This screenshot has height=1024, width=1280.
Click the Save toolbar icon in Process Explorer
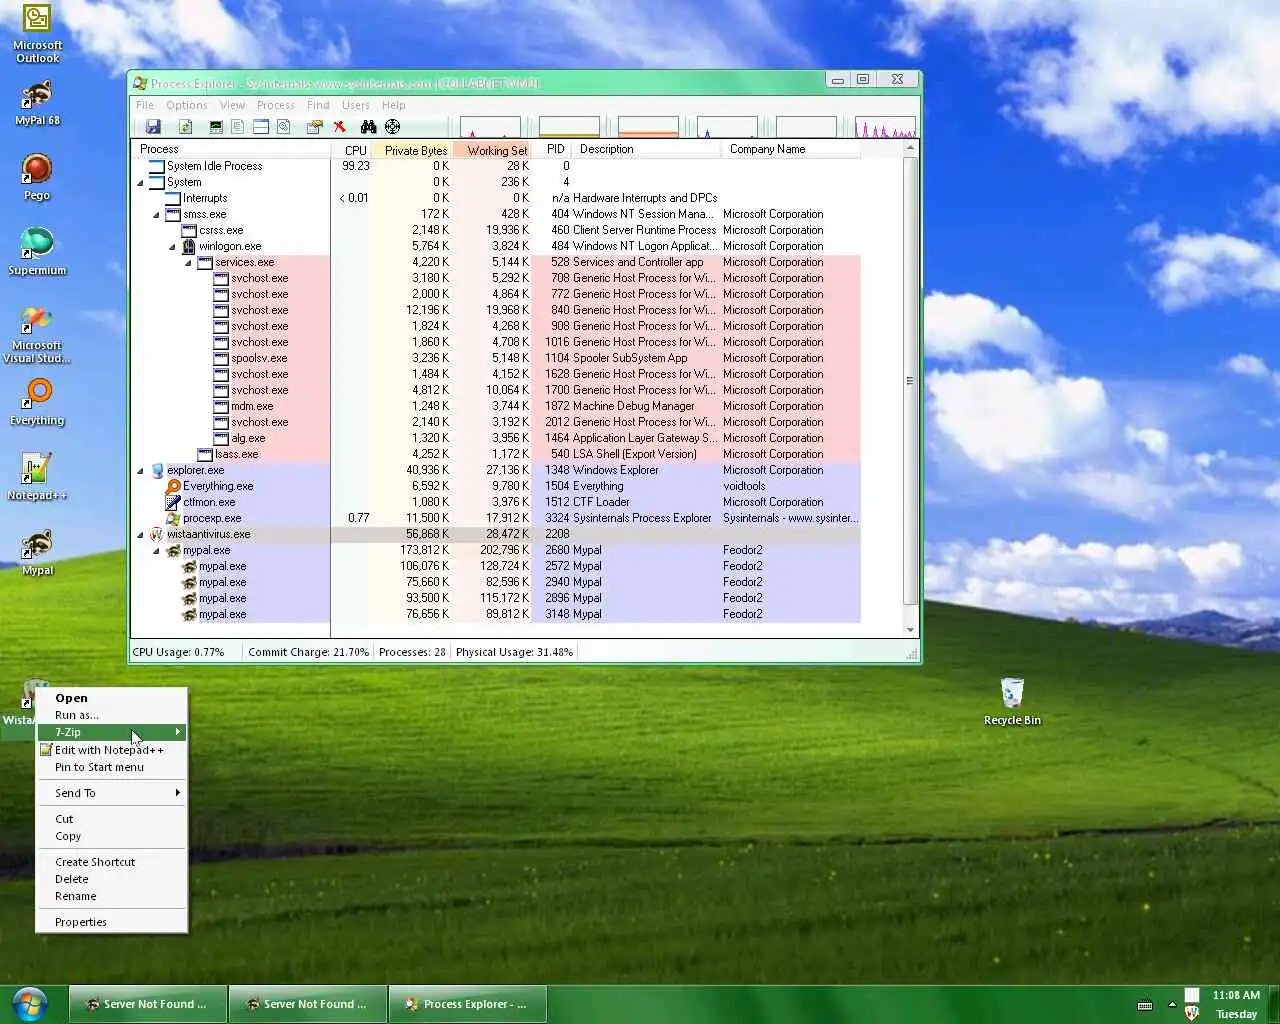(153, 127)
